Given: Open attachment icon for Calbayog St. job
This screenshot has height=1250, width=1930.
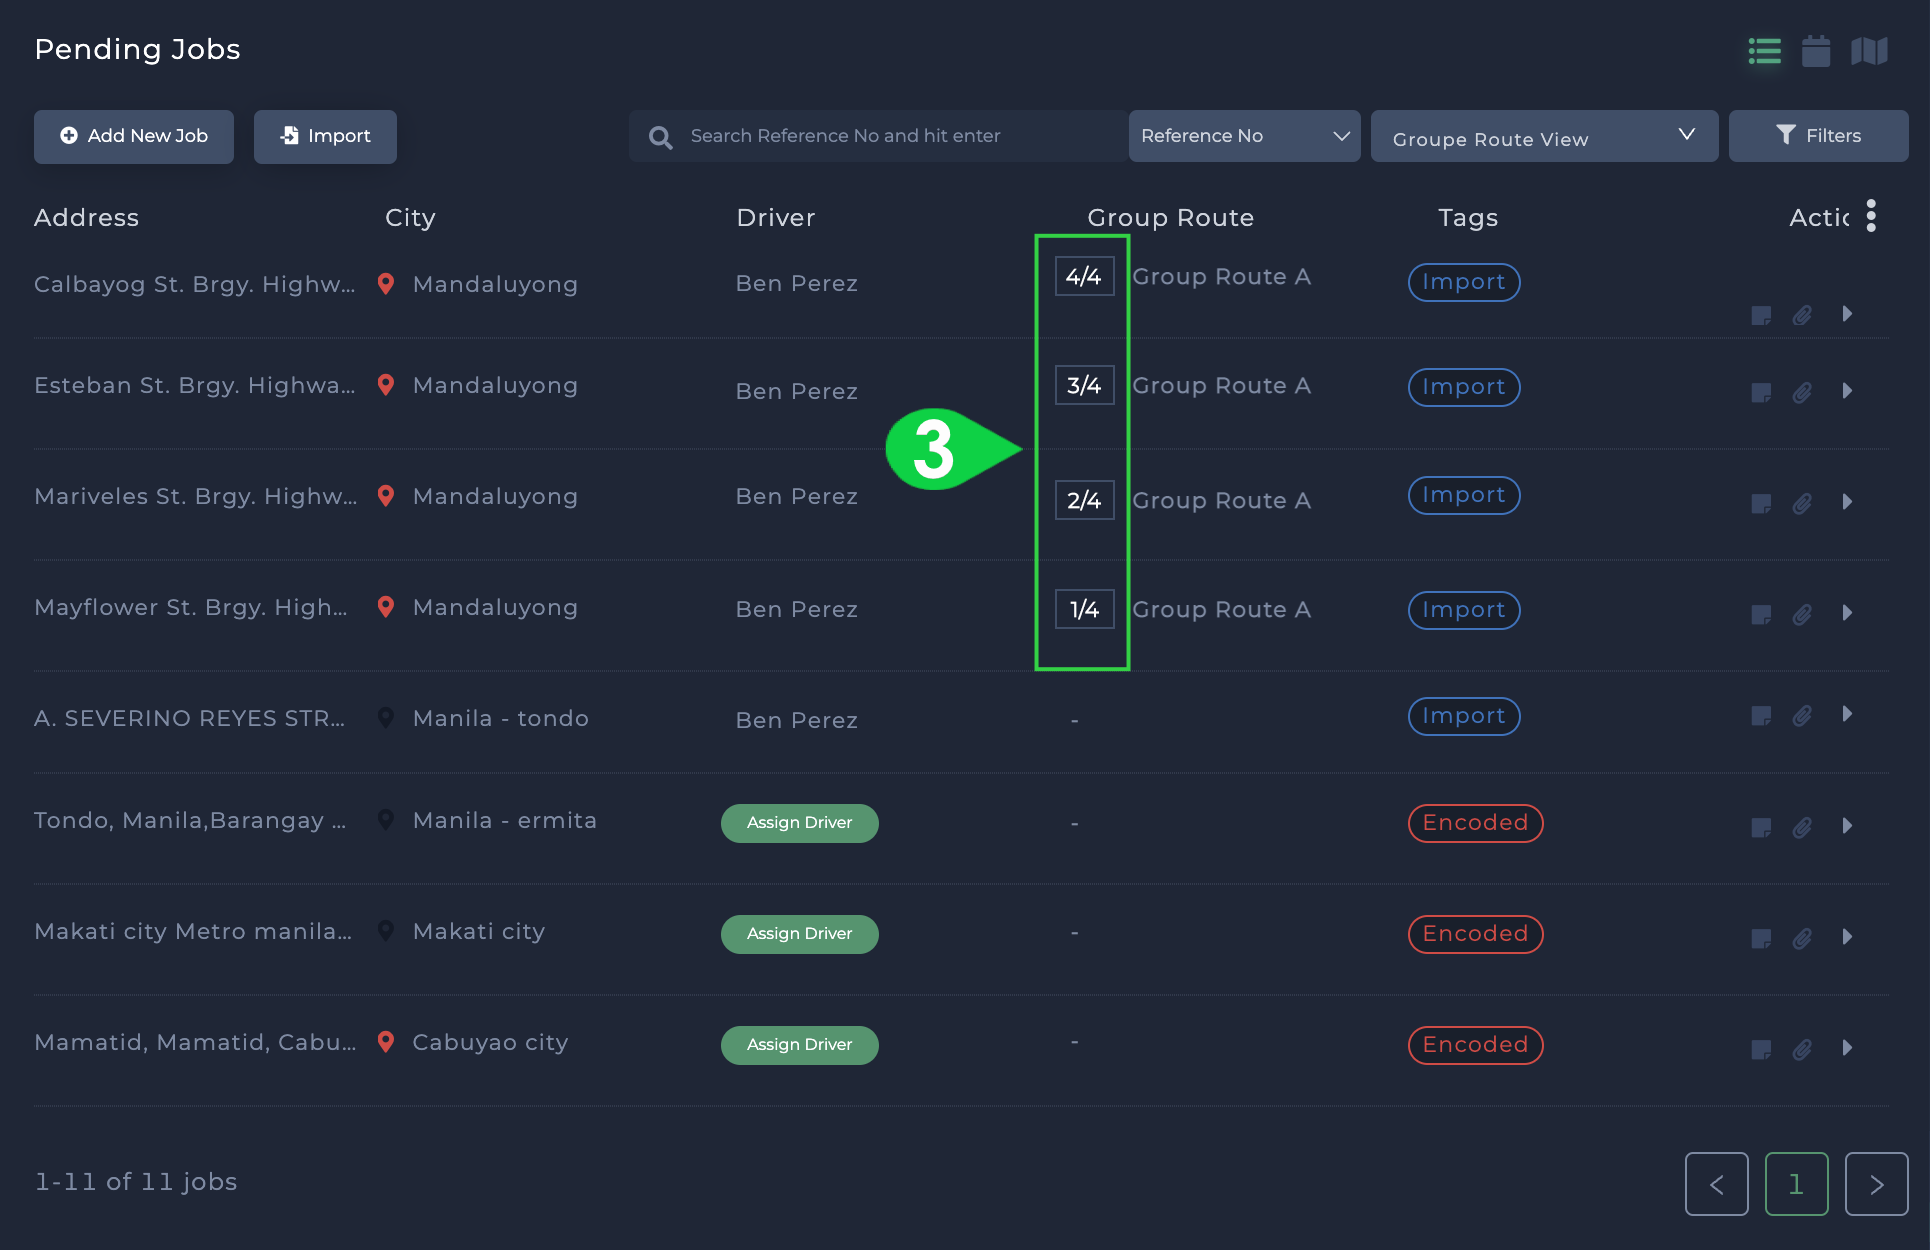Looking at the screenshot, I should pyautogui.click(x=1802, y=316).
